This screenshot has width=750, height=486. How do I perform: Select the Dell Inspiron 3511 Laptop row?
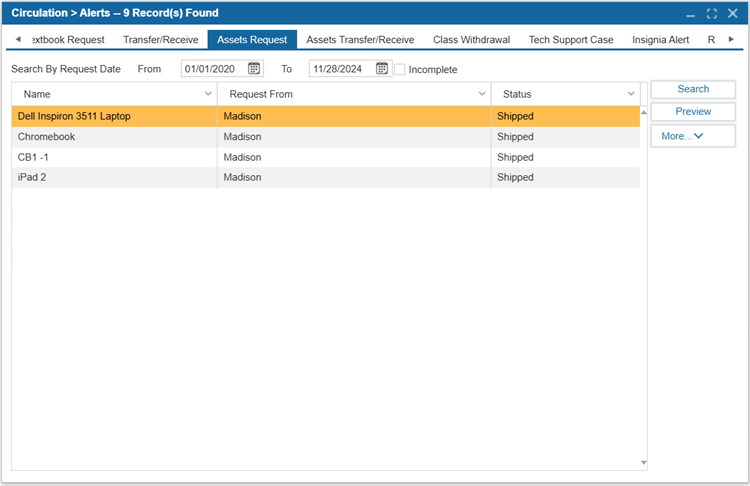tap(326, 116)
